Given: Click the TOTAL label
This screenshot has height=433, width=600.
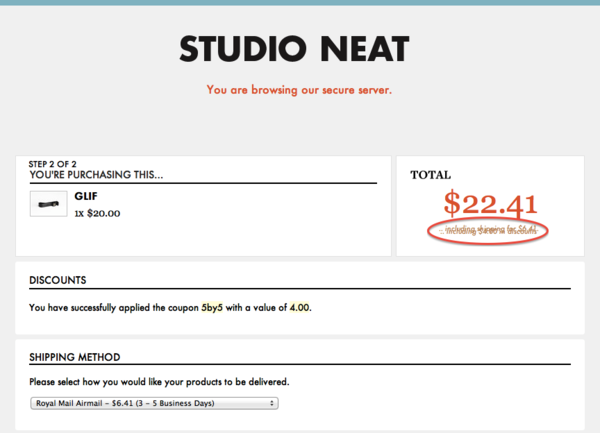Looking at the screenshot, I should [430, 175].
